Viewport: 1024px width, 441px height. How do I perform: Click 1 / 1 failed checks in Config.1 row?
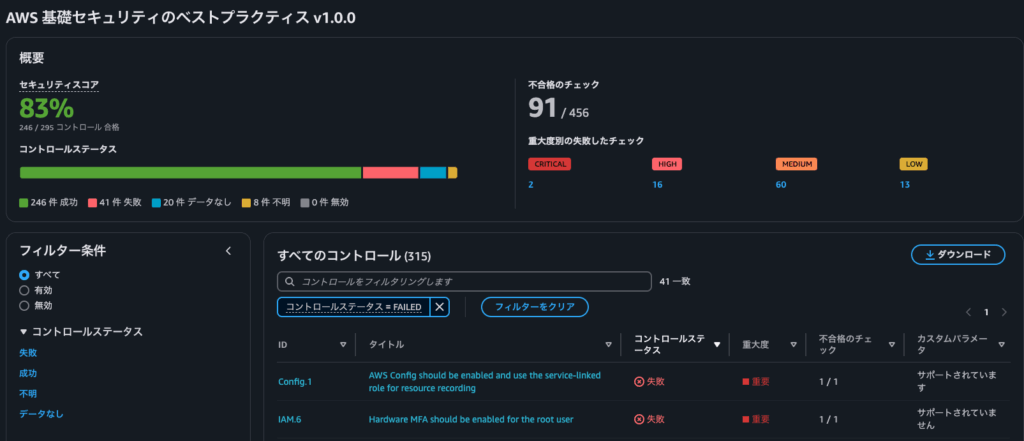point(828,382)
